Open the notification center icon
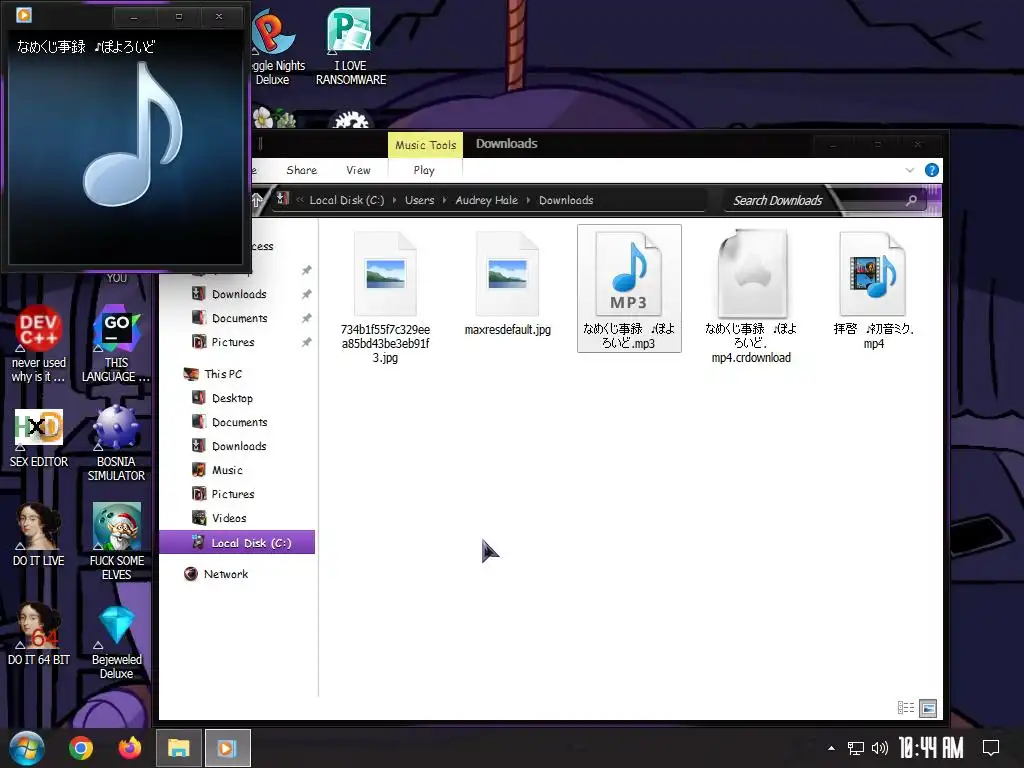 pyautogui.click(x=991, y=748)
